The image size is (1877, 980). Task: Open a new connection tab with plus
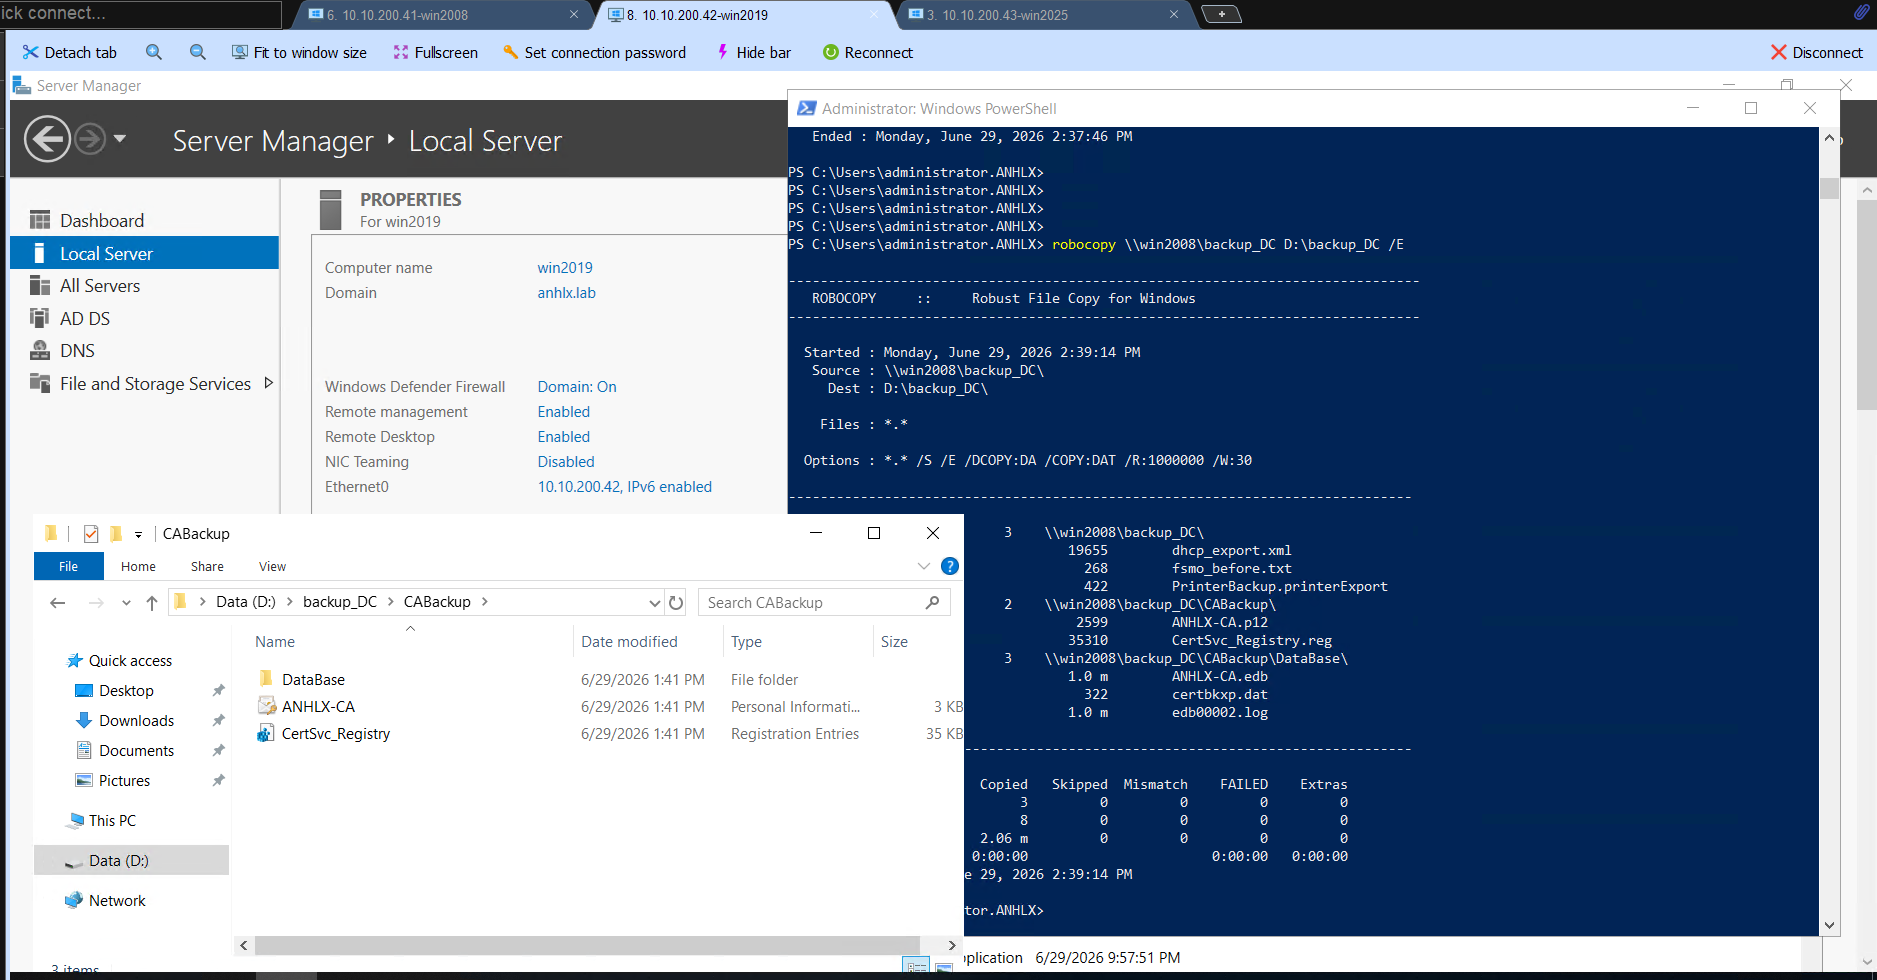pos(1221,14)
